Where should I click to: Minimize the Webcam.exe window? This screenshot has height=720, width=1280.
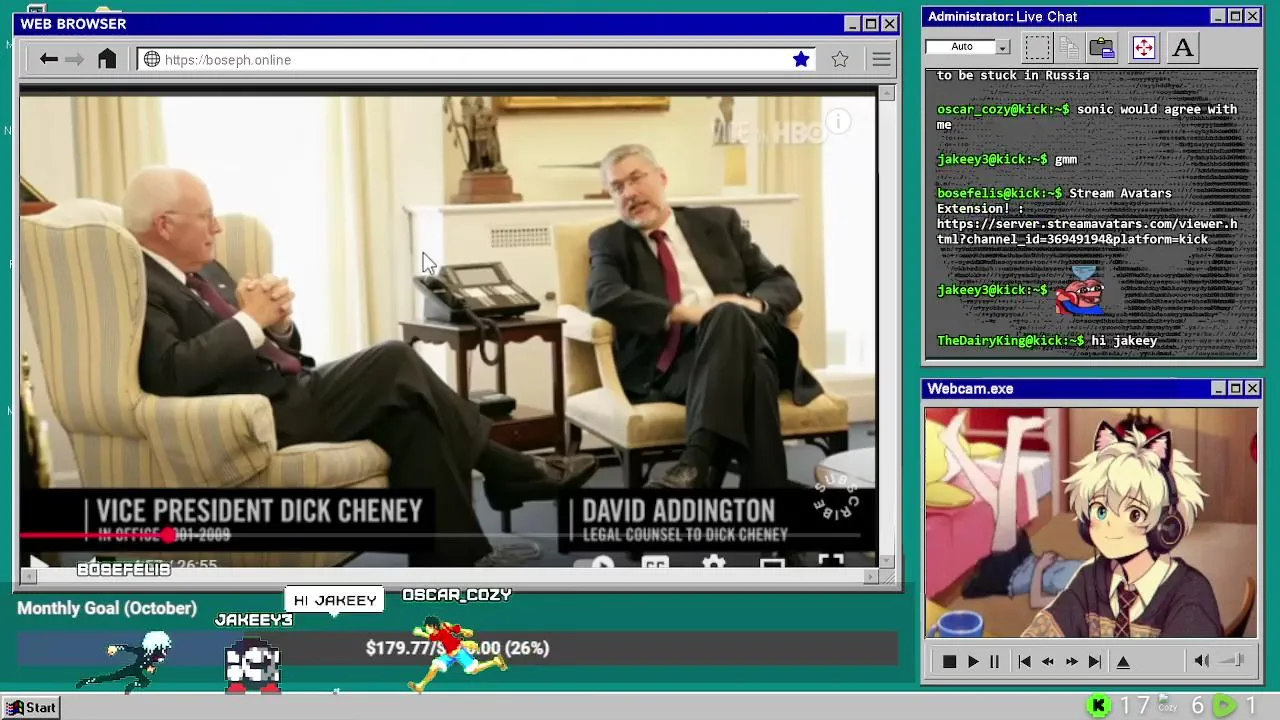pyautogui.click(x=1218, y=388)
